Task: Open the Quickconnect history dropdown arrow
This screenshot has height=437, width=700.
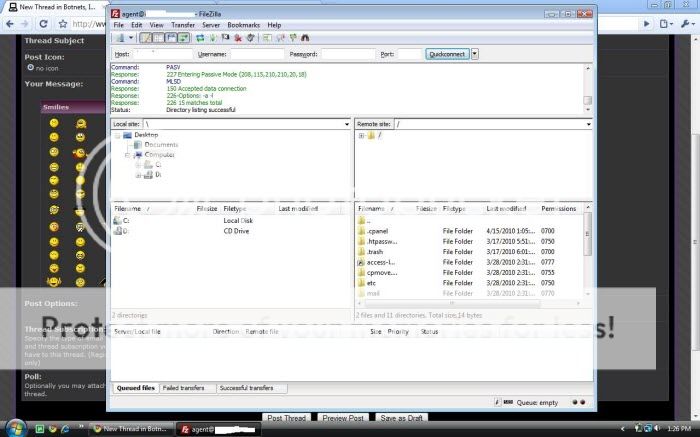Action: click(474, 54)
